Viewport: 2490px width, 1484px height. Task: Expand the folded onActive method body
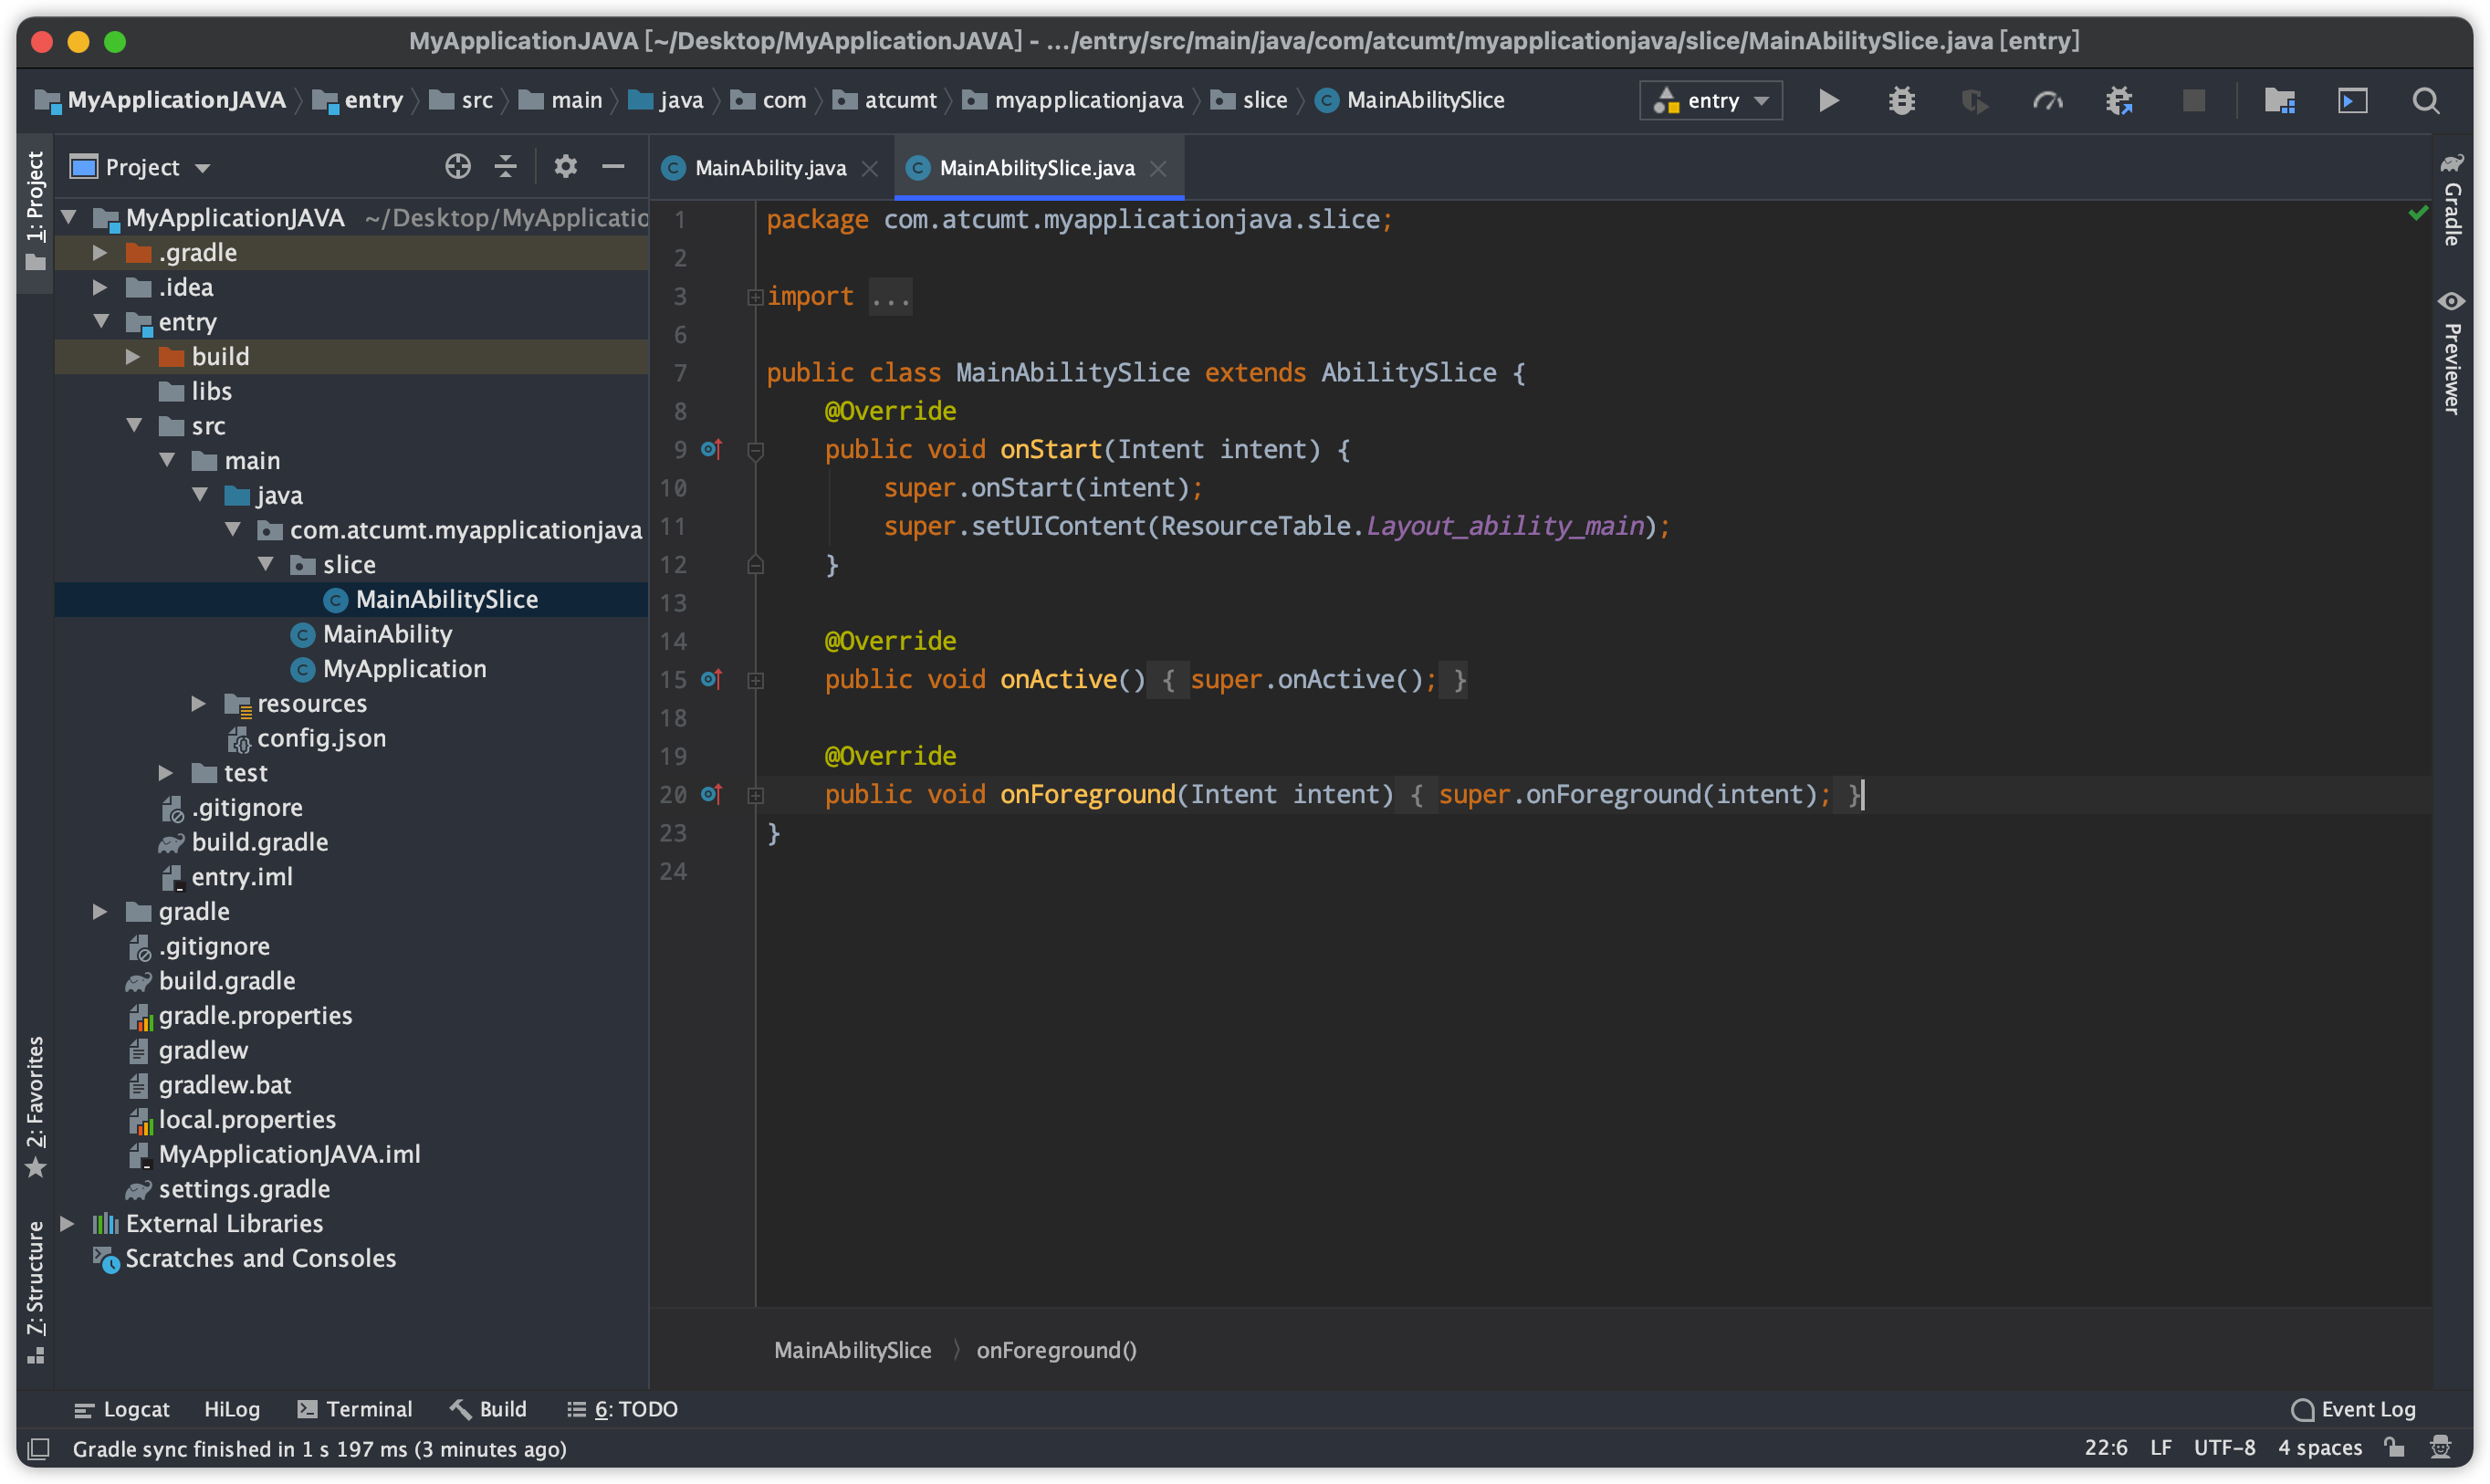[x=756, y=680]
